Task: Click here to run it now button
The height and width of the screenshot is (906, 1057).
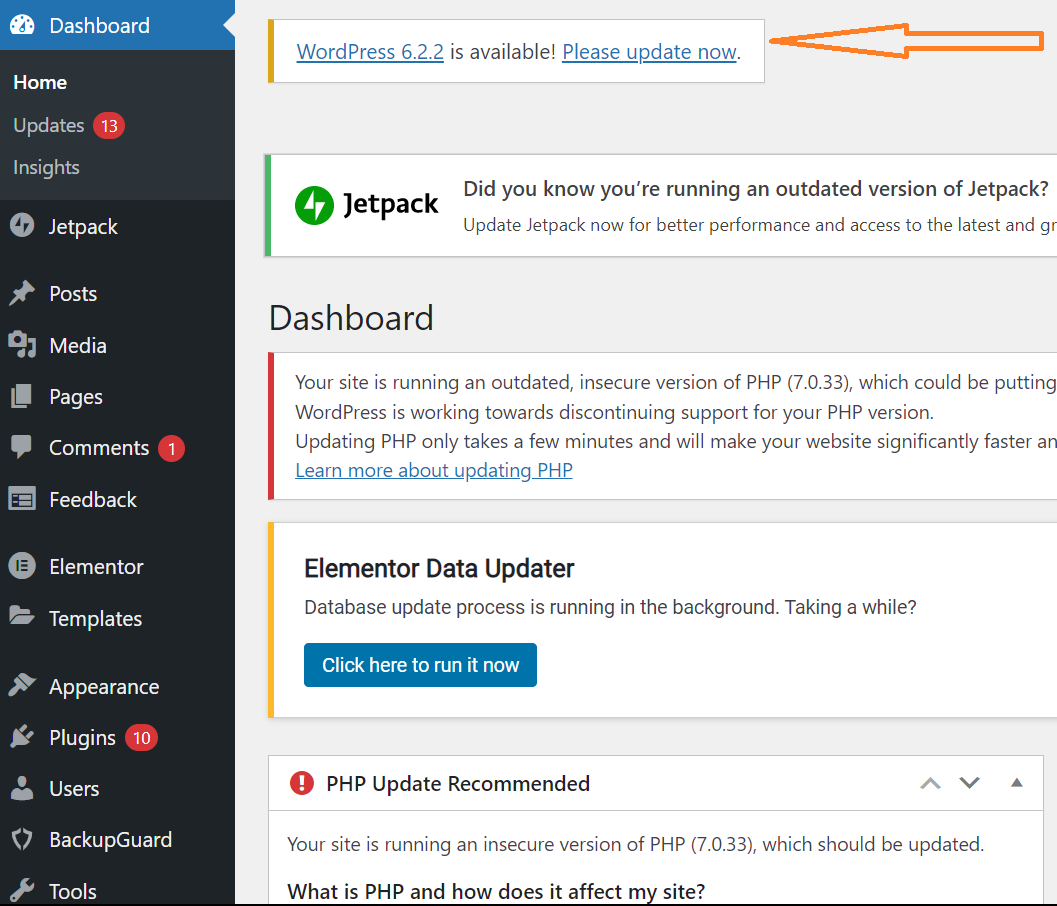Action: tap(420, 665)
